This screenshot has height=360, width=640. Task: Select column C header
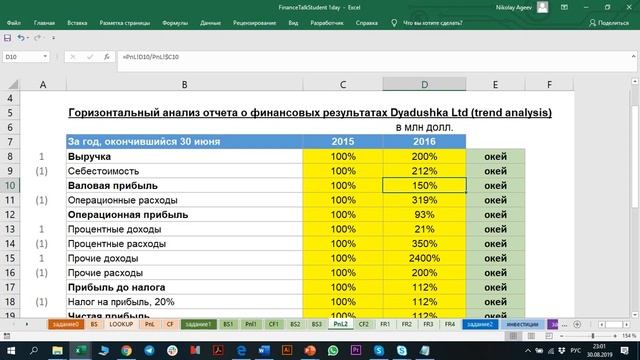pyautogui.click(x=343, y=84)
